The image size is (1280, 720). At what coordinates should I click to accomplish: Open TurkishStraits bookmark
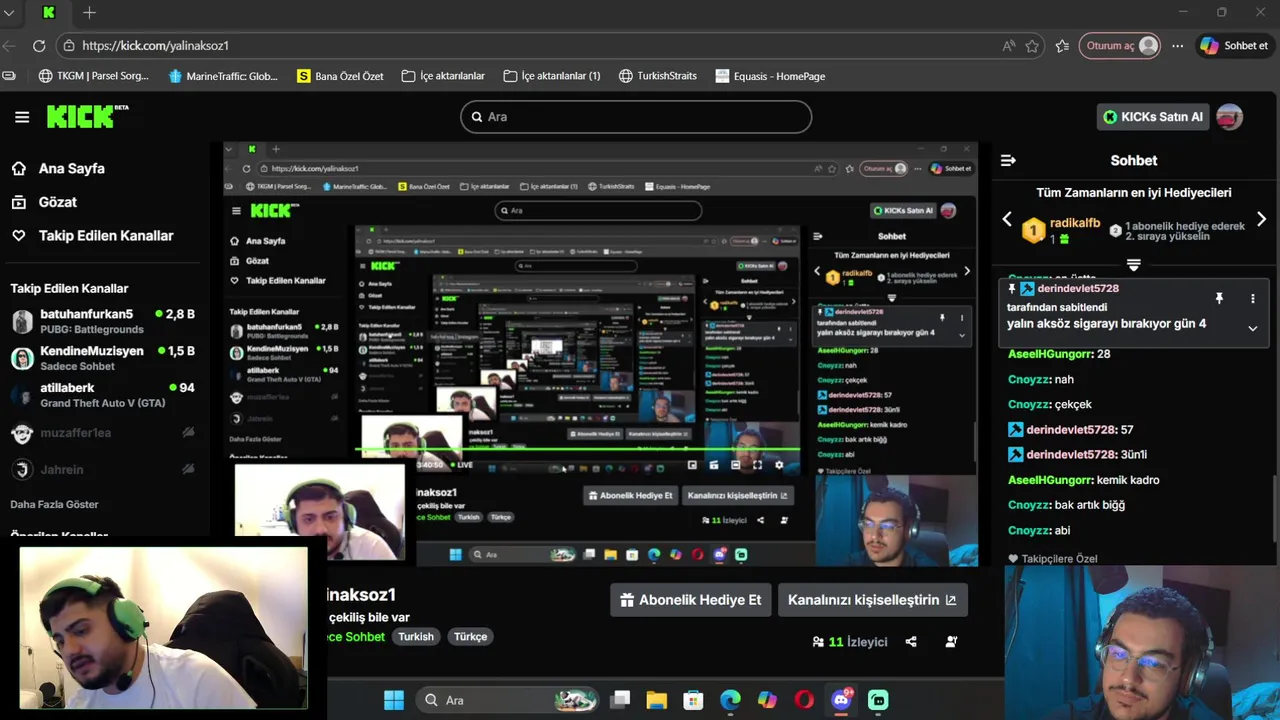657,76
